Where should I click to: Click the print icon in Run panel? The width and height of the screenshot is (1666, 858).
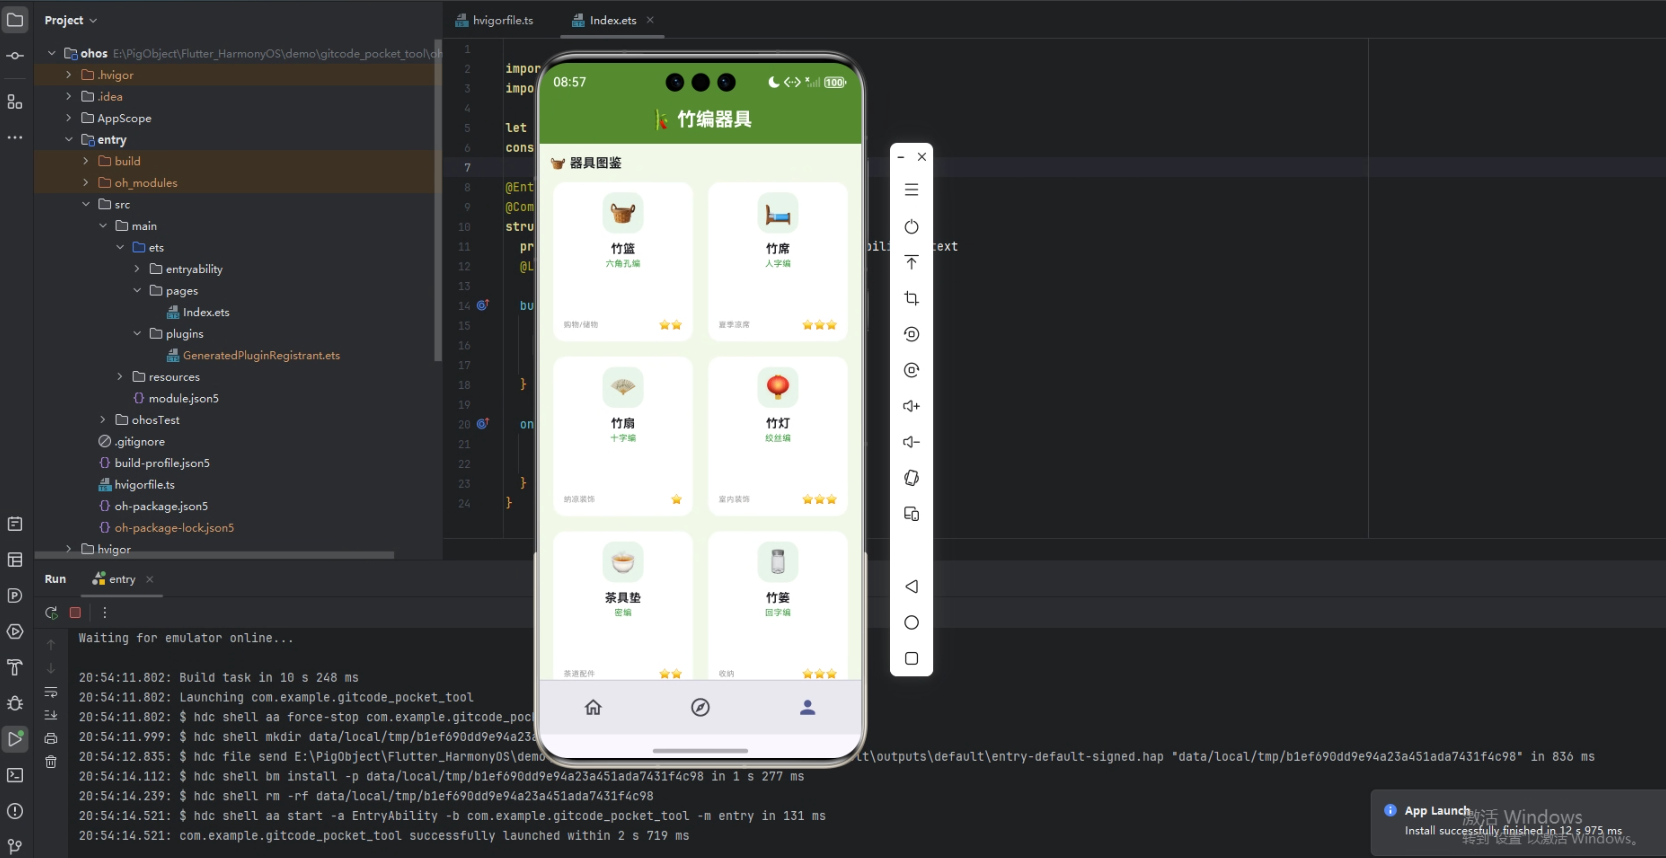(x=51, y=738)
